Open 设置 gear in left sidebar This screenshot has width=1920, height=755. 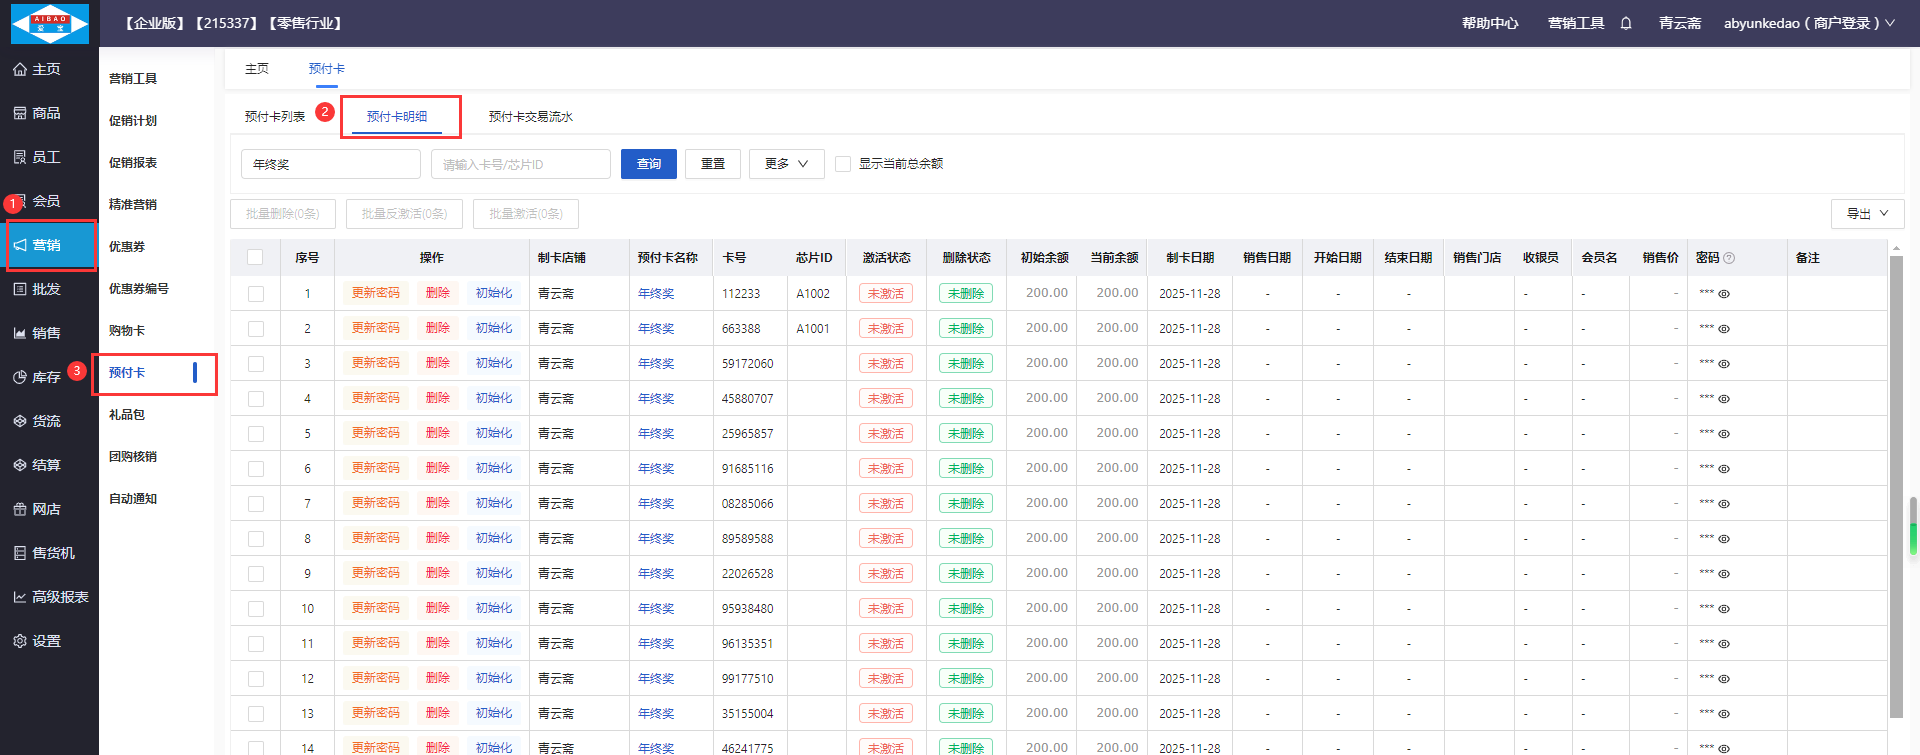20,641
